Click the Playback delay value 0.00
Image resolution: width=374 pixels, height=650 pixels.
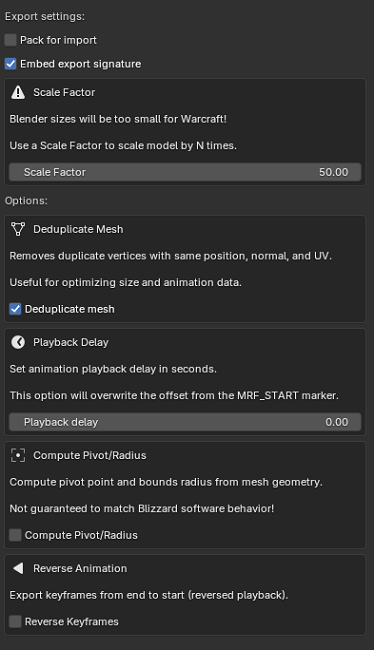(x=337, y=422)
